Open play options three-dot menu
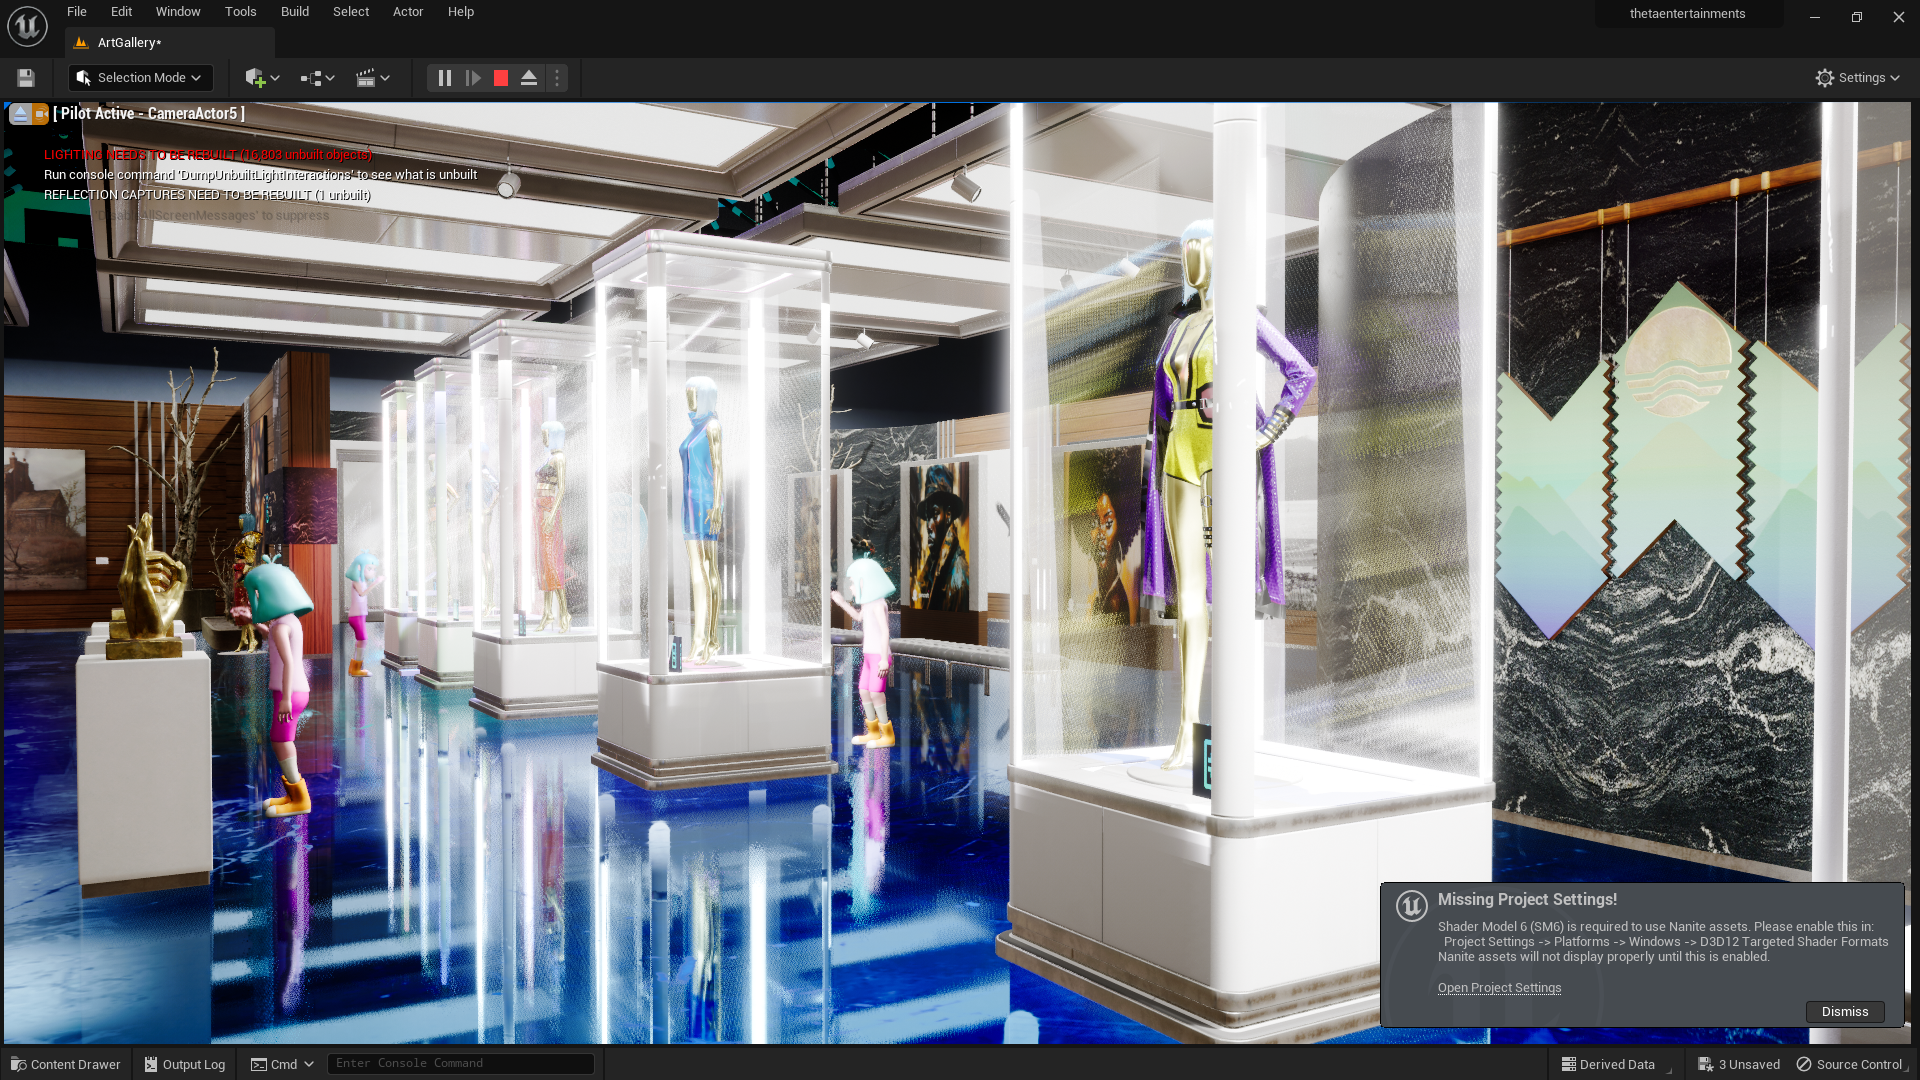Viewport: 1920px width, 1080px height. click(x=557, y=78)
